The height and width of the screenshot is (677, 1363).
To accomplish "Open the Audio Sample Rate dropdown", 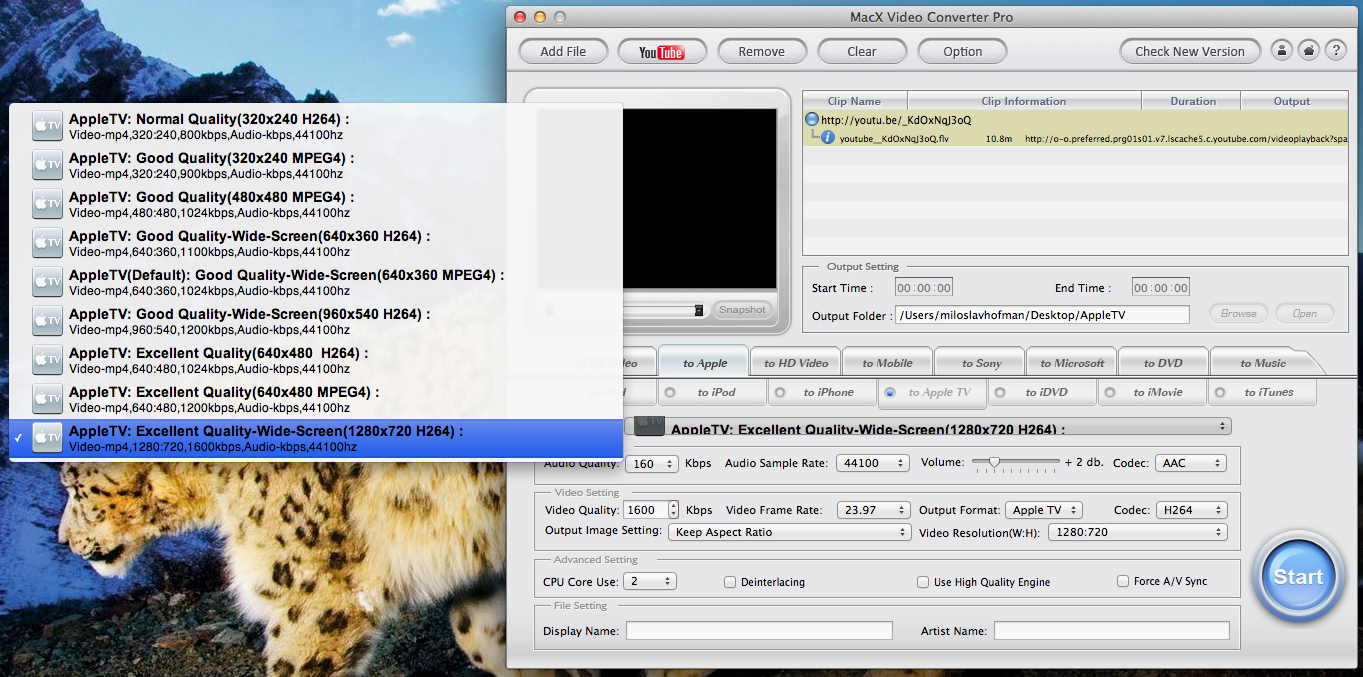I will pos(873,463).
